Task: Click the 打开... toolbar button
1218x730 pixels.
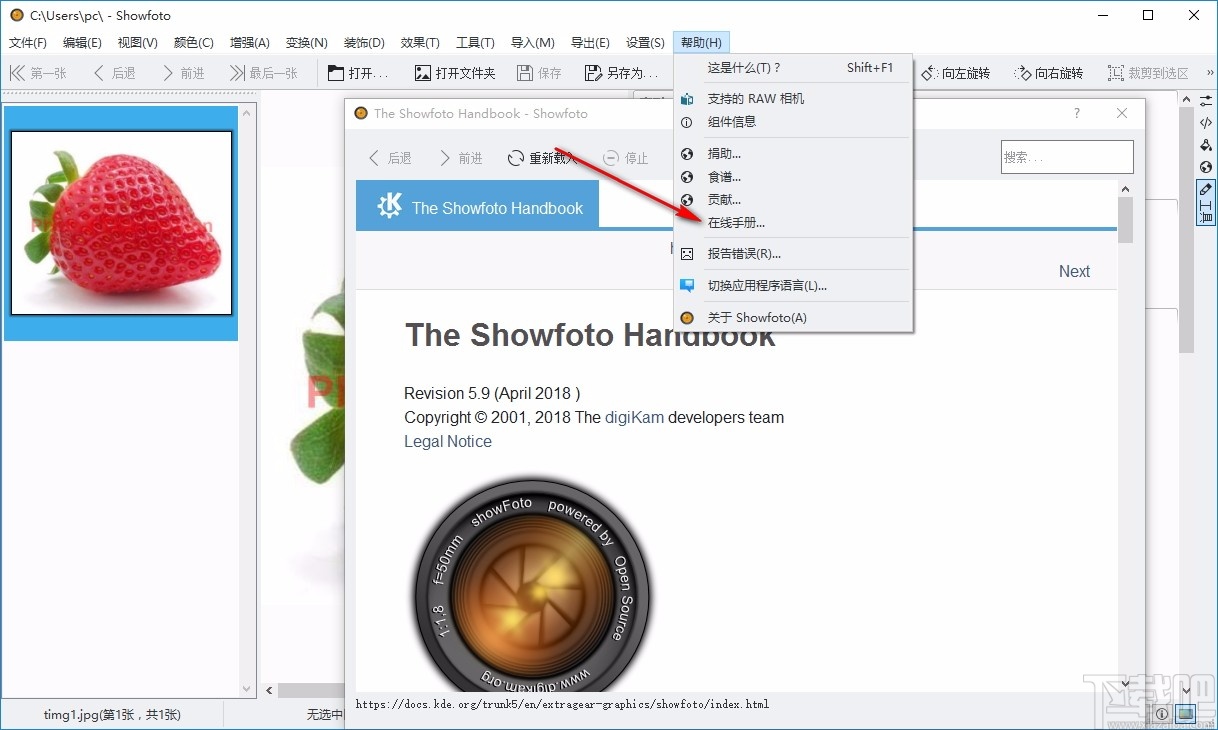Action: (x=359, y=73)
